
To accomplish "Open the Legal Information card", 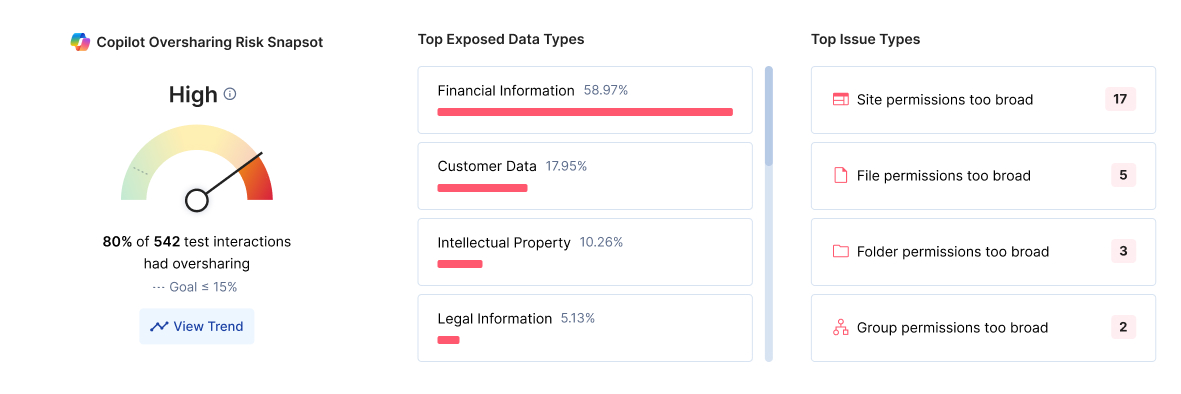I will point(585,328).
